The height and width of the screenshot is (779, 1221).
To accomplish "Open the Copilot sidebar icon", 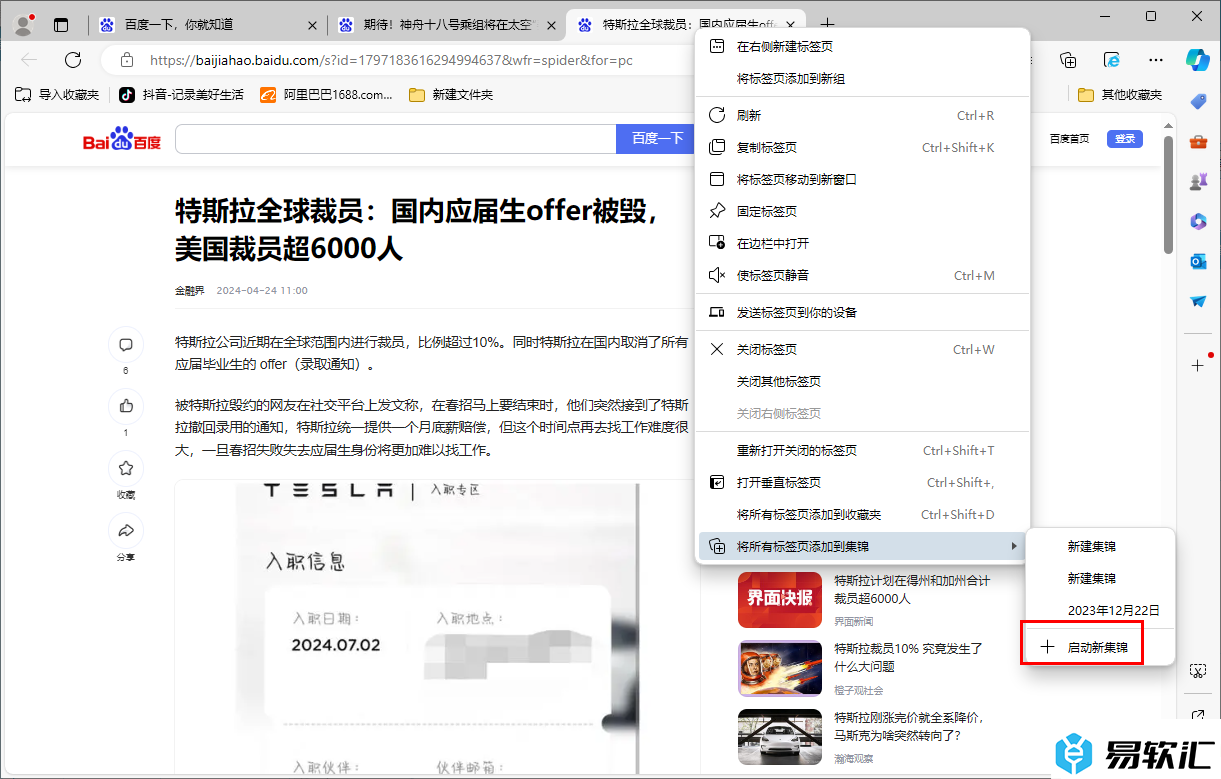I will click(1198, 59).
